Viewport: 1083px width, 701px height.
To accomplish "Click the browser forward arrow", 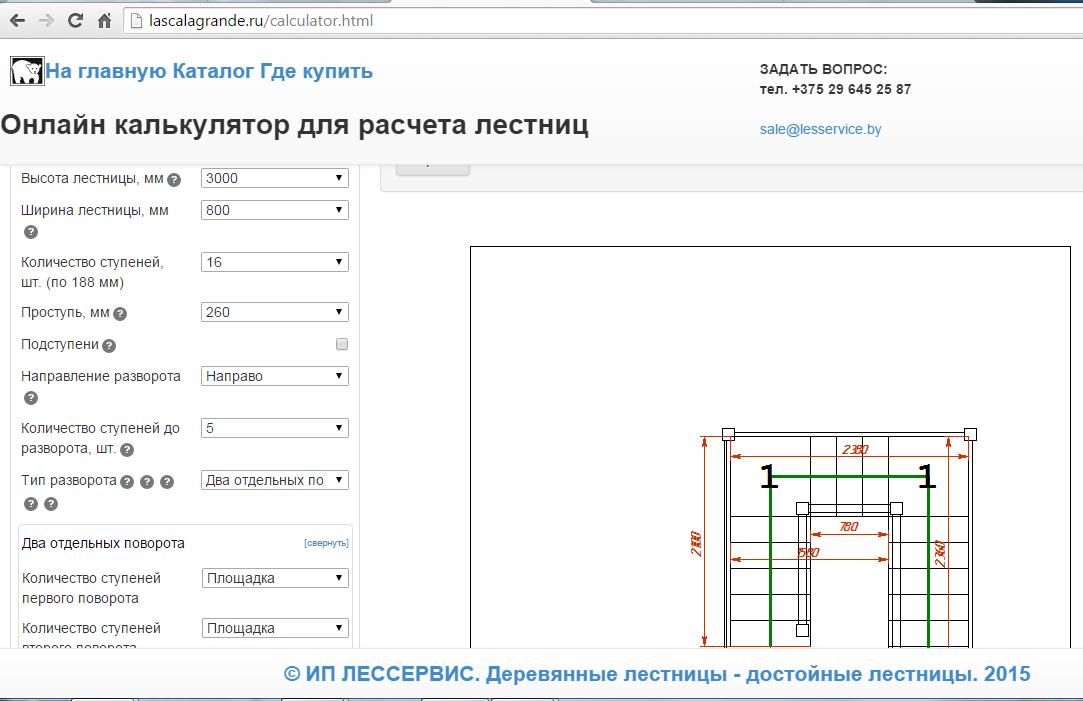I will click(46, 21).
